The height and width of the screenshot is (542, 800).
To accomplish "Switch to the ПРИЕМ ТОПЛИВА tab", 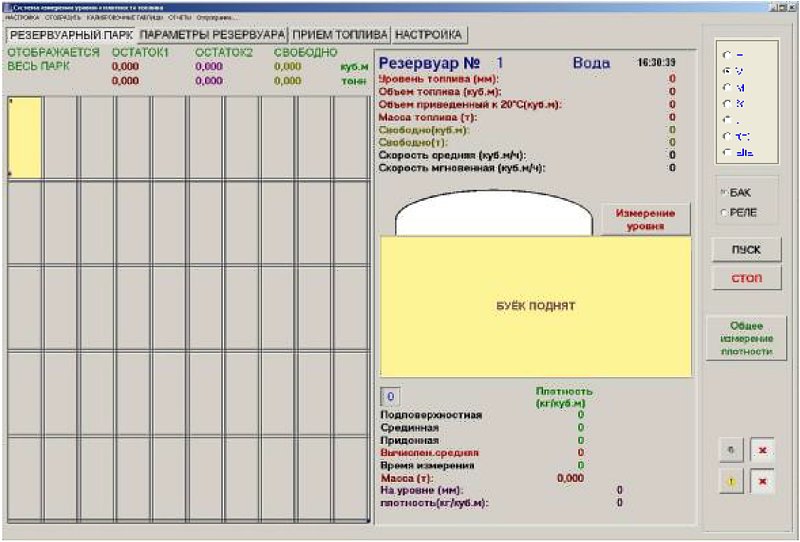I will pyautogui.click(x=340, y=35).
